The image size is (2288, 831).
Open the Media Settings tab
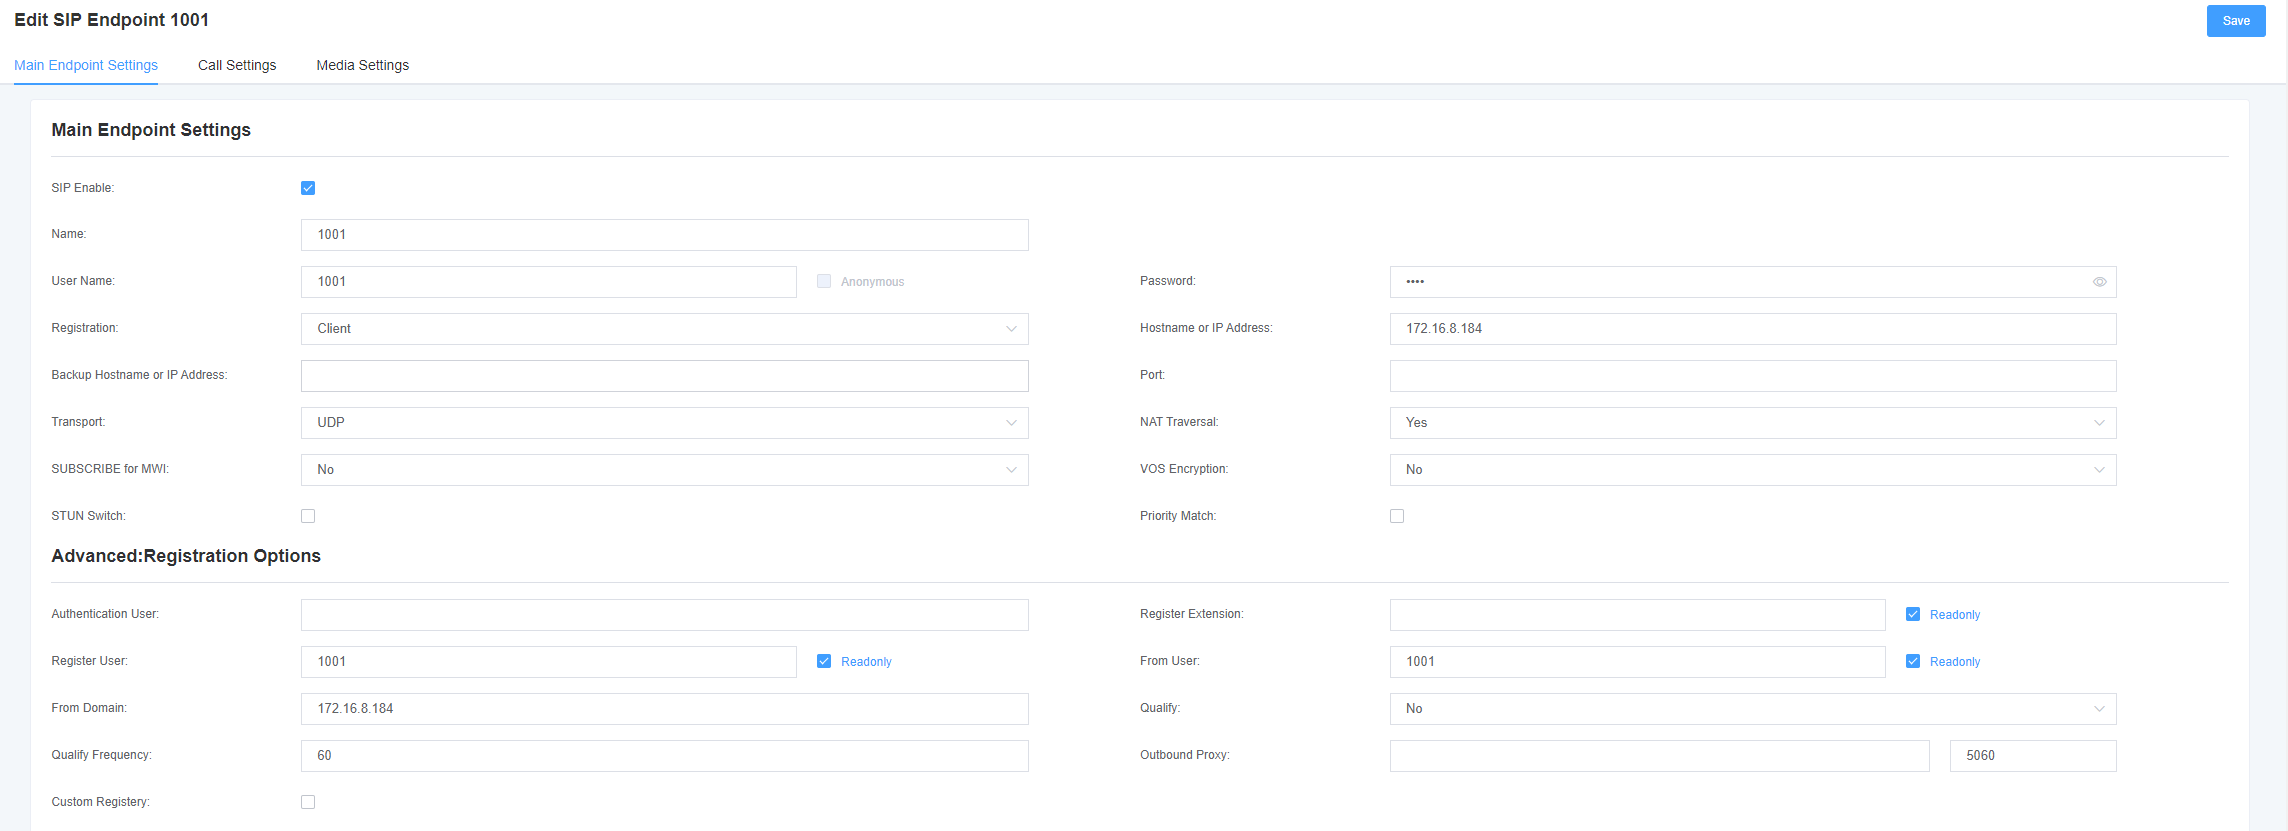363,65
